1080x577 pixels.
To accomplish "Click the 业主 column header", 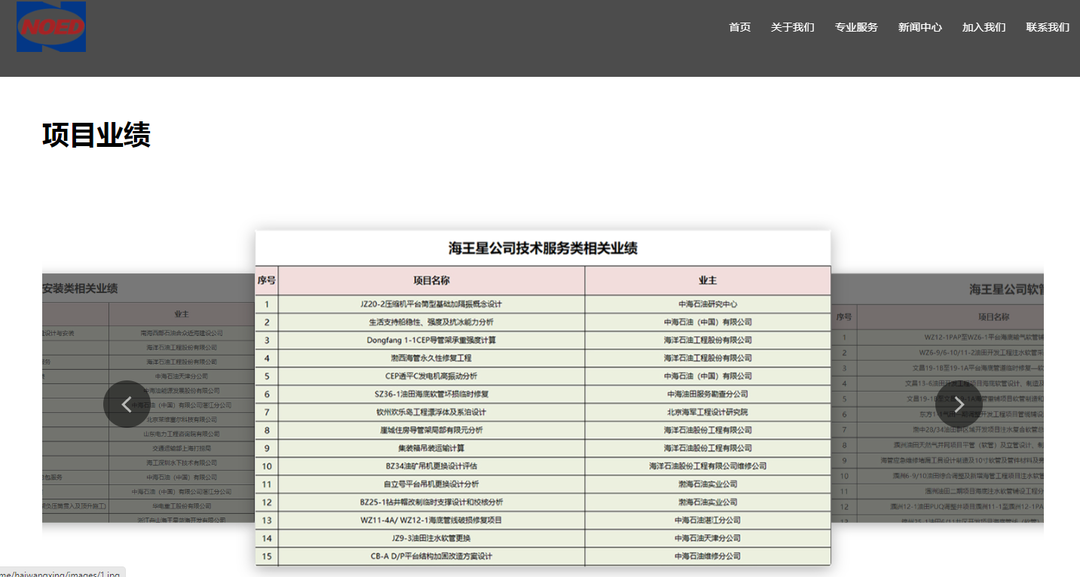I will pos(707,281).
